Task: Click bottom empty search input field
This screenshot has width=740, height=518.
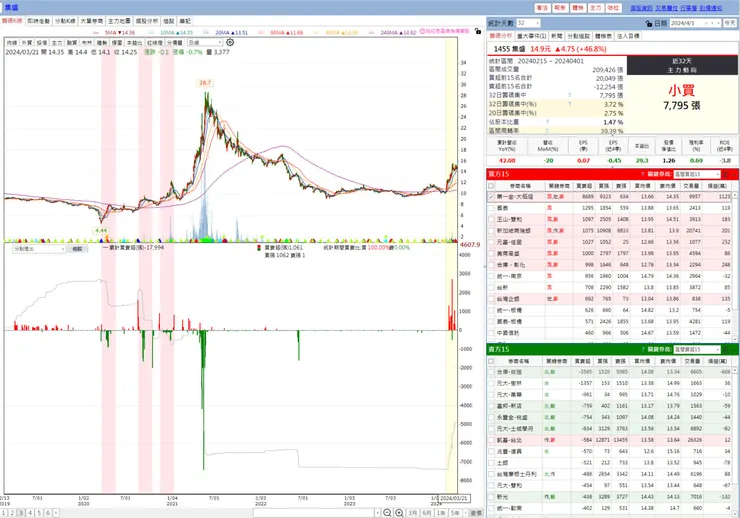Action: 314,513
